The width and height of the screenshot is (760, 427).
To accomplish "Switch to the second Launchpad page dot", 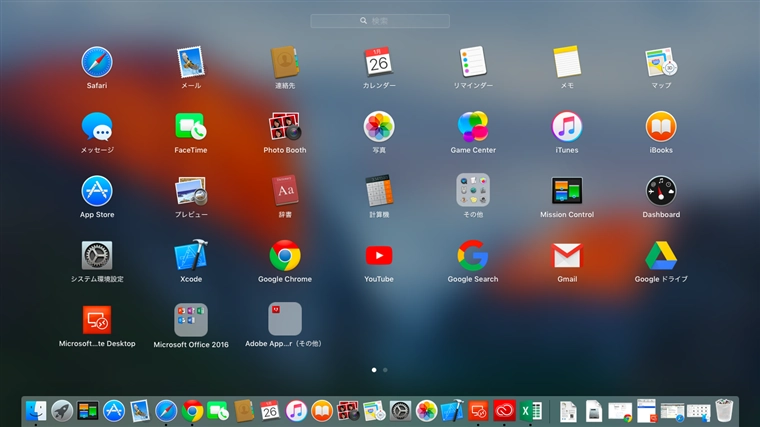I will pyautogui.click(x=385, y=370).
